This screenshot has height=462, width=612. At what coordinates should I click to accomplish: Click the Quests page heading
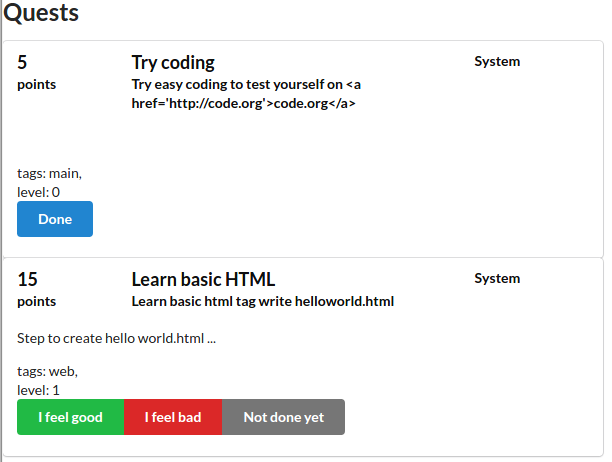(42, 14)
